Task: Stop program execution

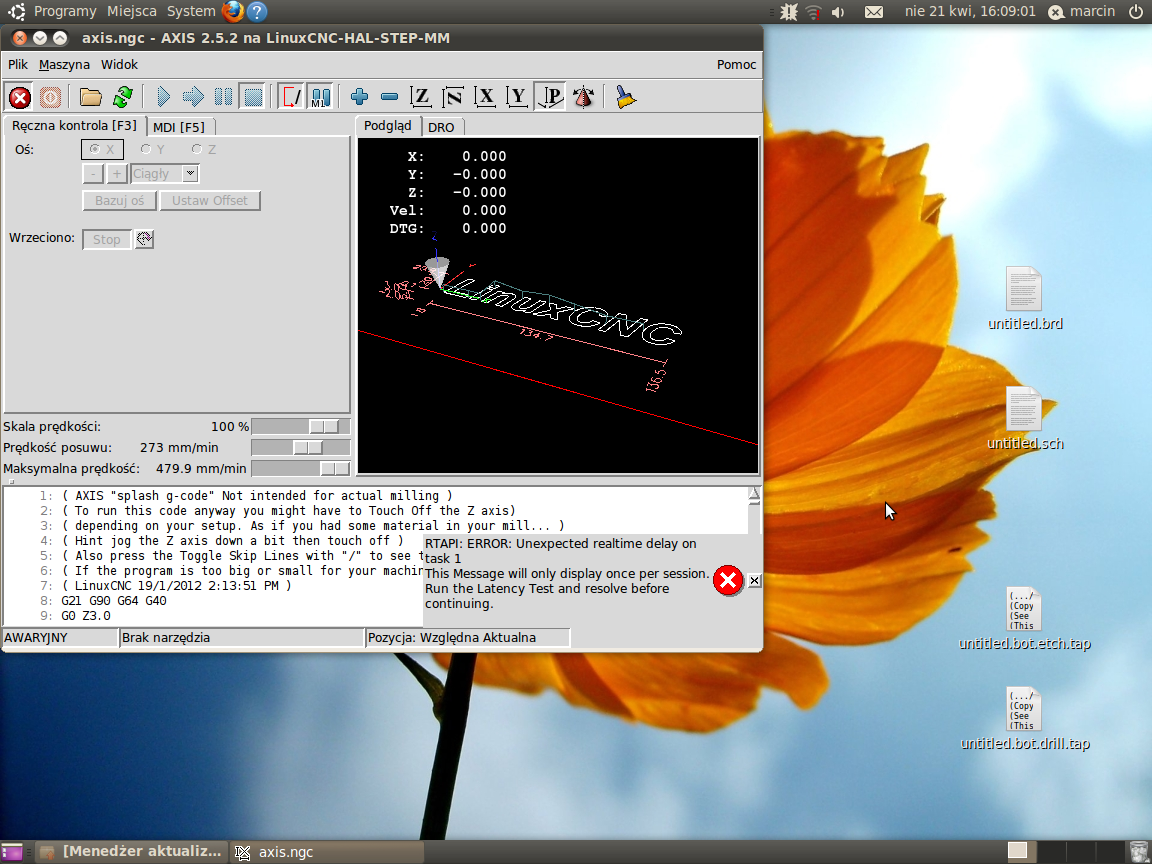Action: point(253,97)
